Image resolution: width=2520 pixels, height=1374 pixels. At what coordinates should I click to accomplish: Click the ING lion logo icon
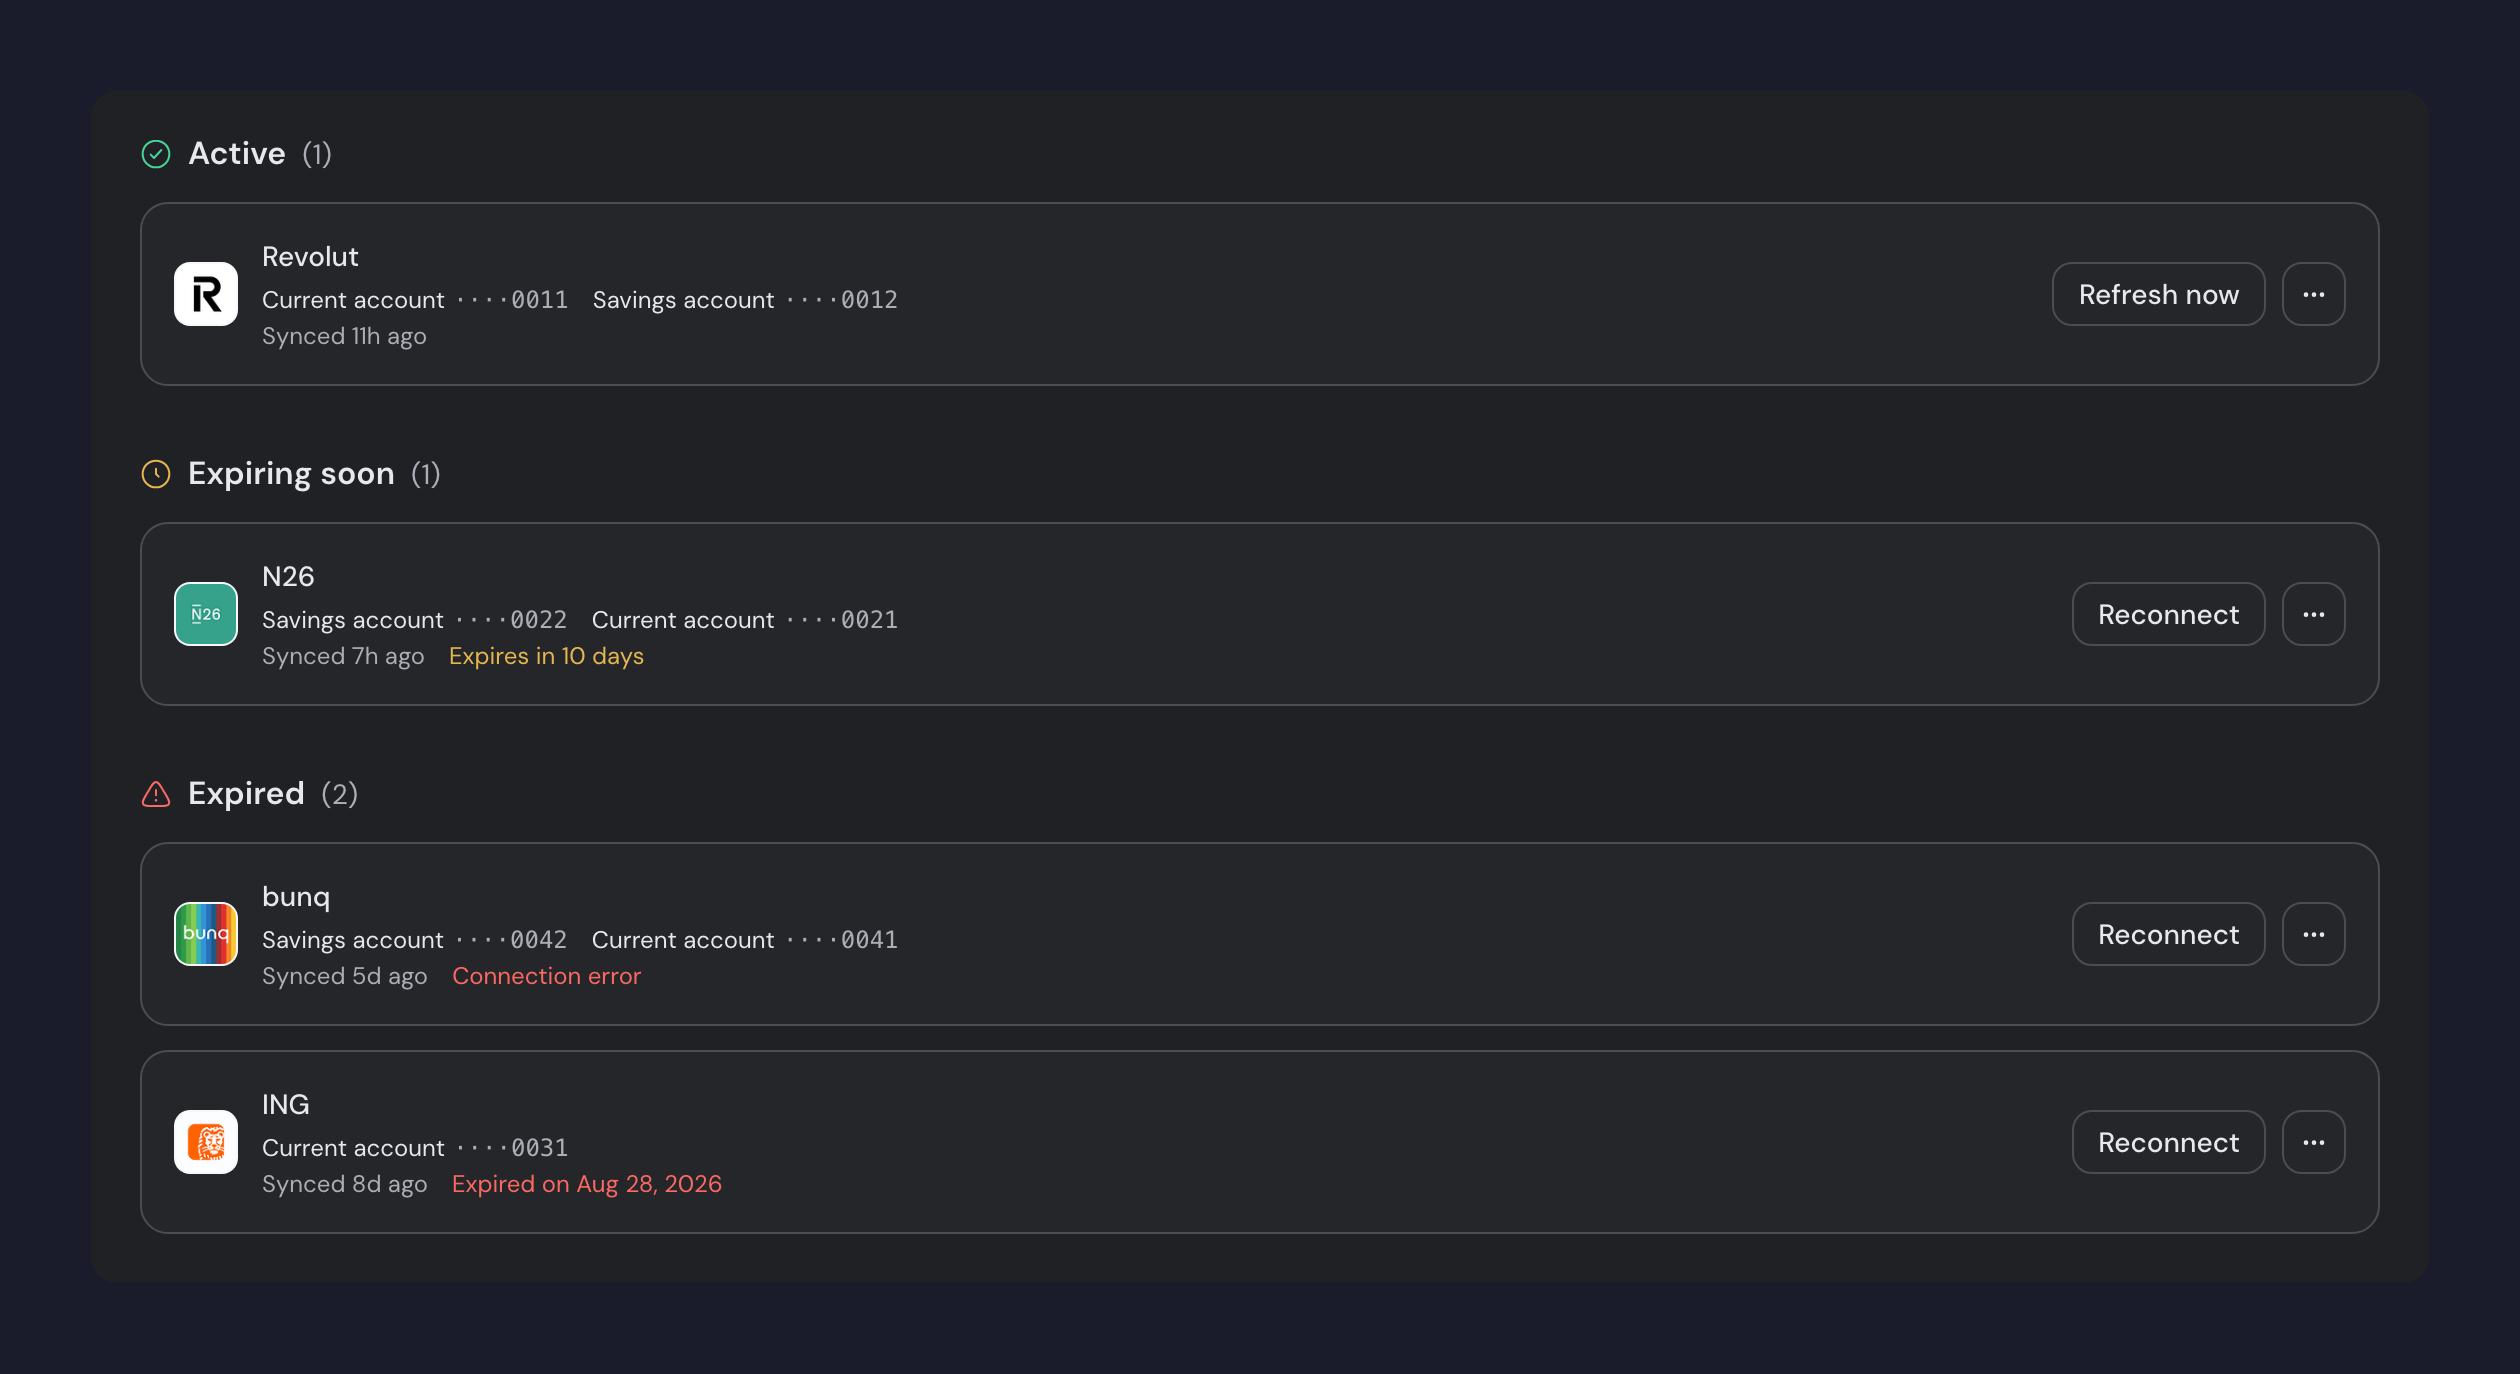point(206,1142)
